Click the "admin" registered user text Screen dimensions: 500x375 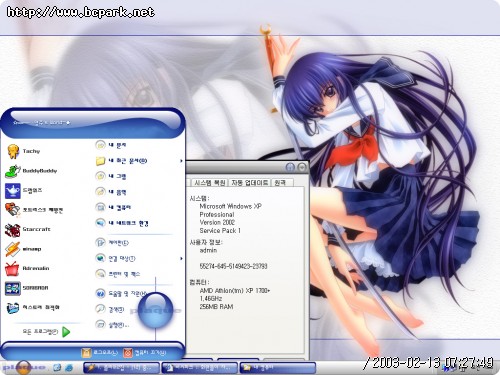(208, 250)
